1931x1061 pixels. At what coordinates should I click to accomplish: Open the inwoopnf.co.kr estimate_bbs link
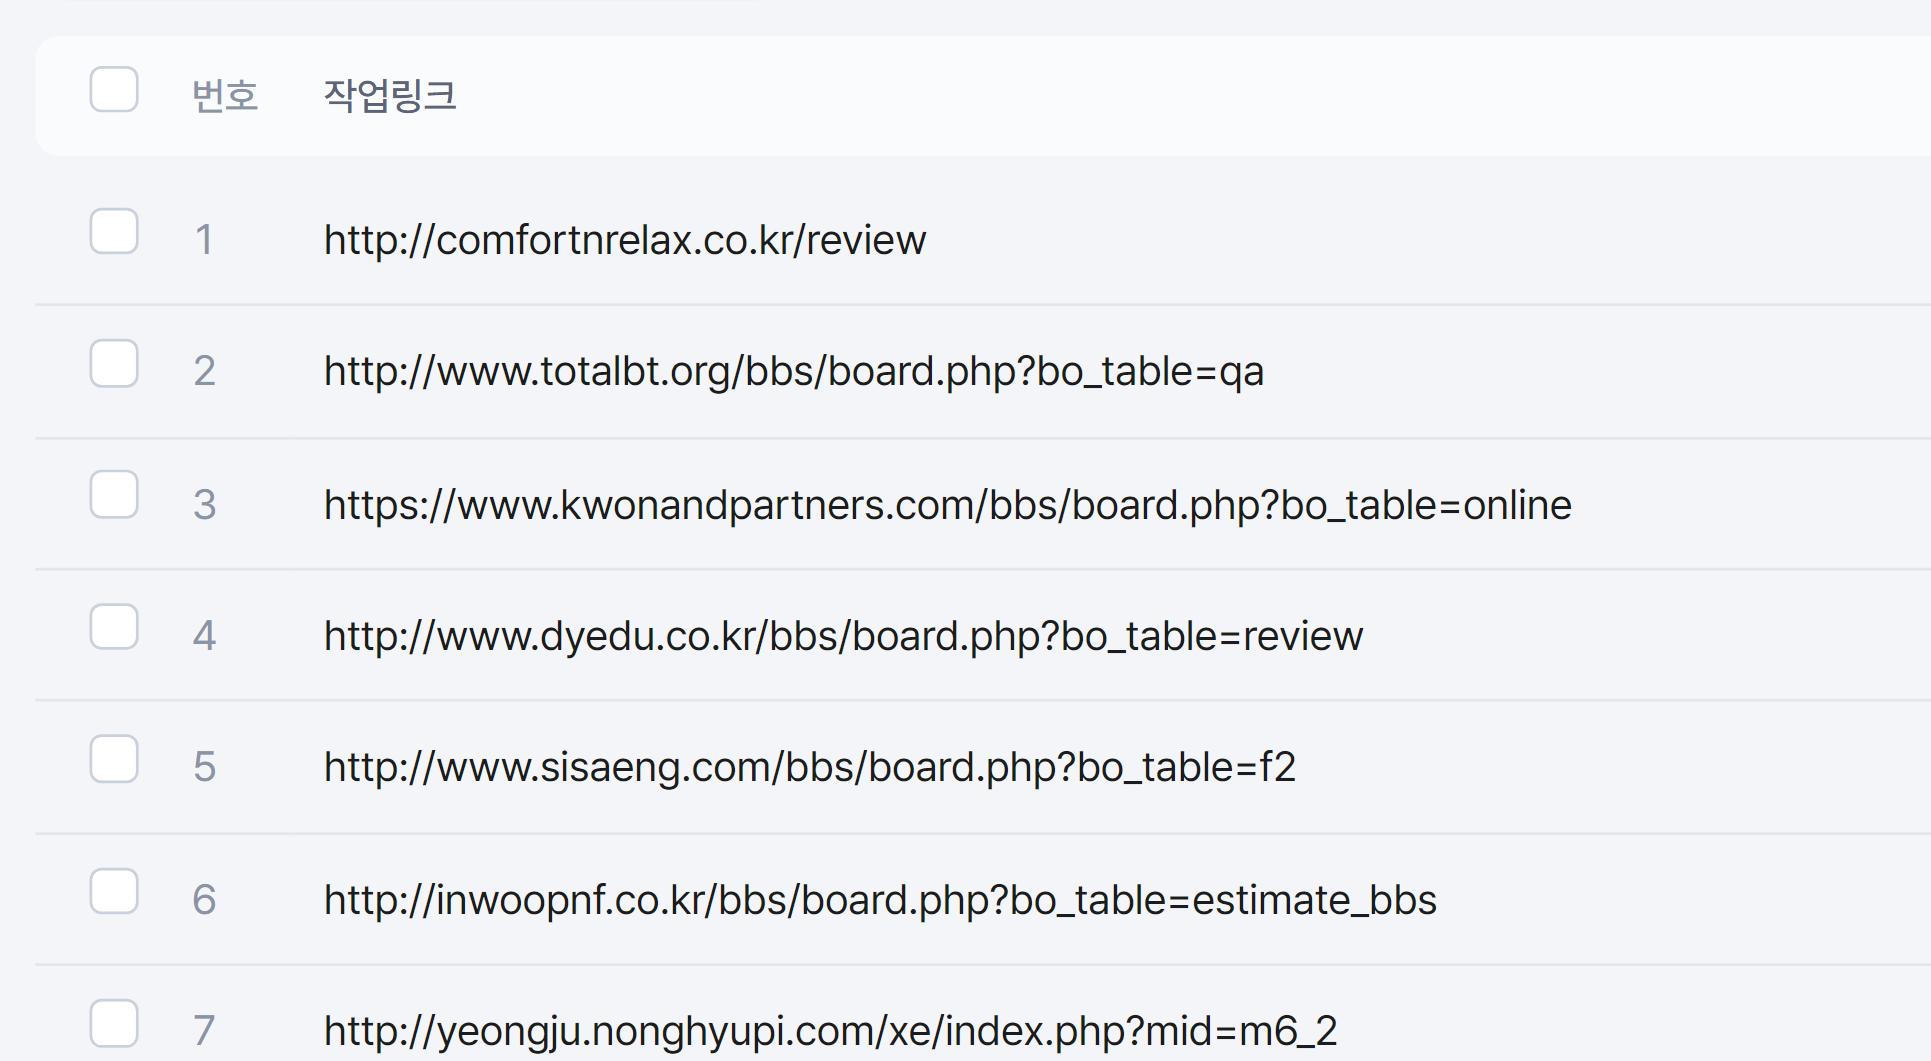pos(880,900)
